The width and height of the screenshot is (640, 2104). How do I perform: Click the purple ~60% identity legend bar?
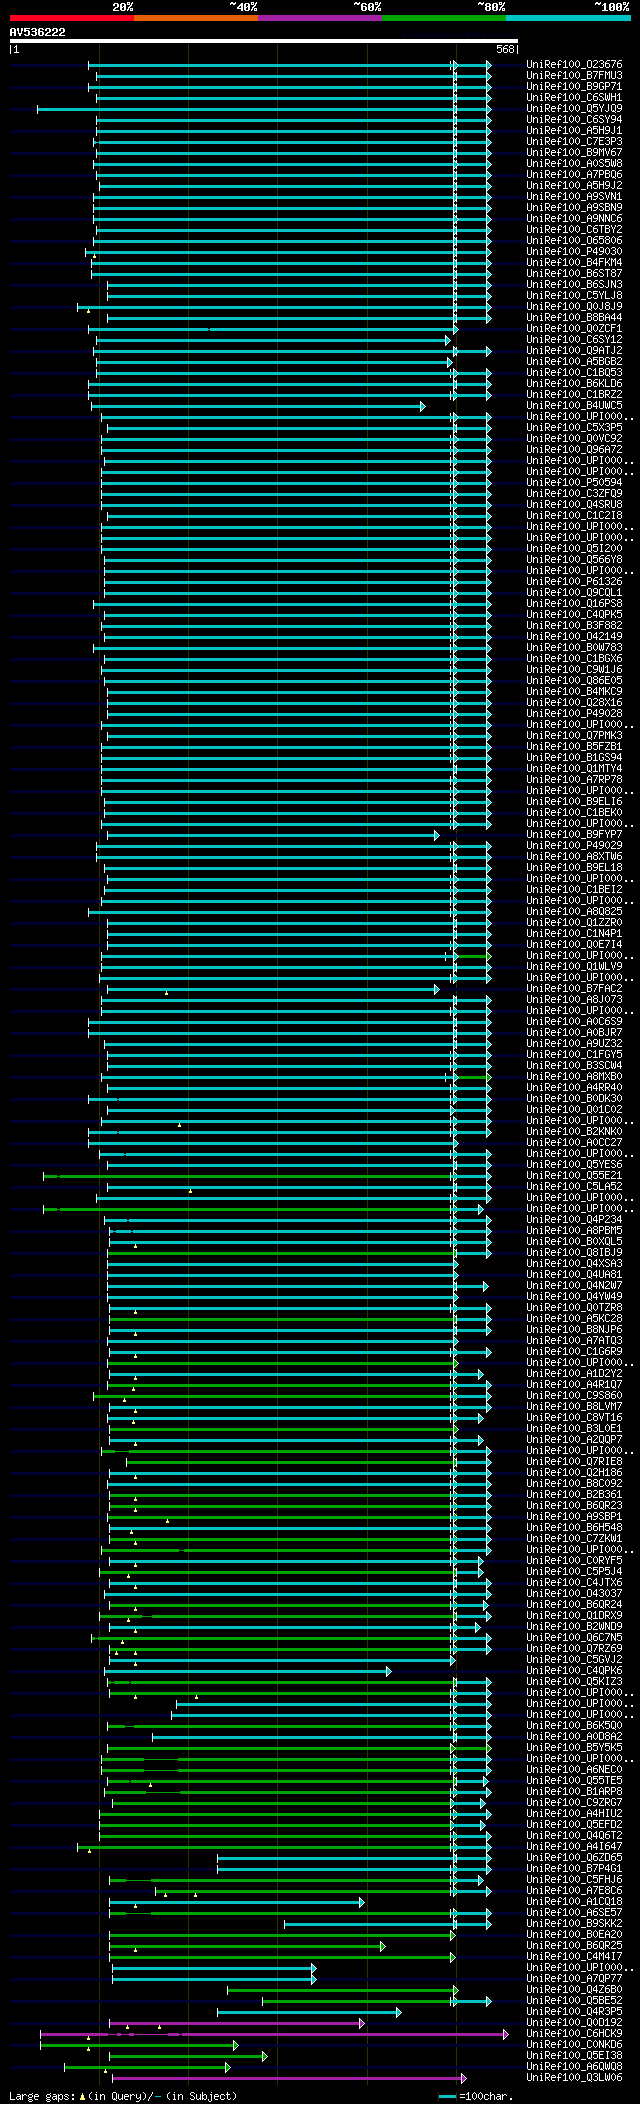[x=320, y=18]
